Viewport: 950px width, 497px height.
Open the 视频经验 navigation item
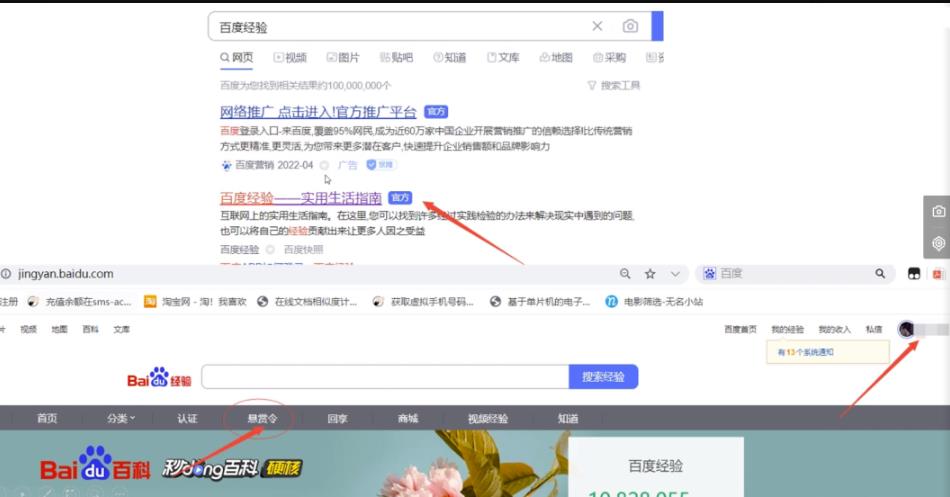coord(488,418)
